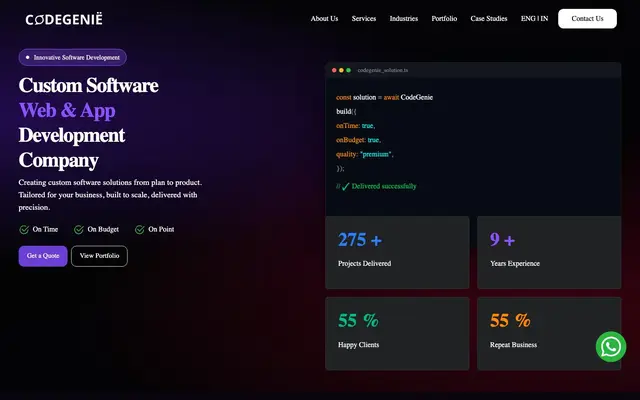The width and height of the screenshot is (640, 400).
Task: Open WhatsApp chat floating icon
Action: (x=611, y=347)
